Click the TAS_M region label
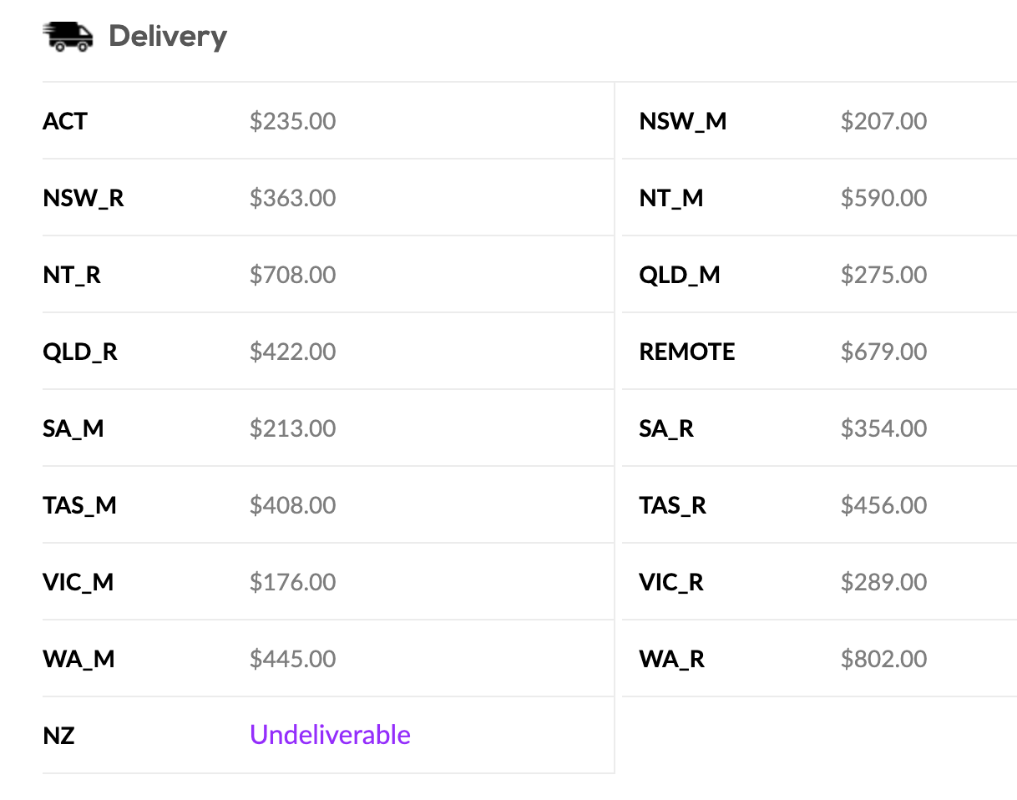 (x=80, y=505)
